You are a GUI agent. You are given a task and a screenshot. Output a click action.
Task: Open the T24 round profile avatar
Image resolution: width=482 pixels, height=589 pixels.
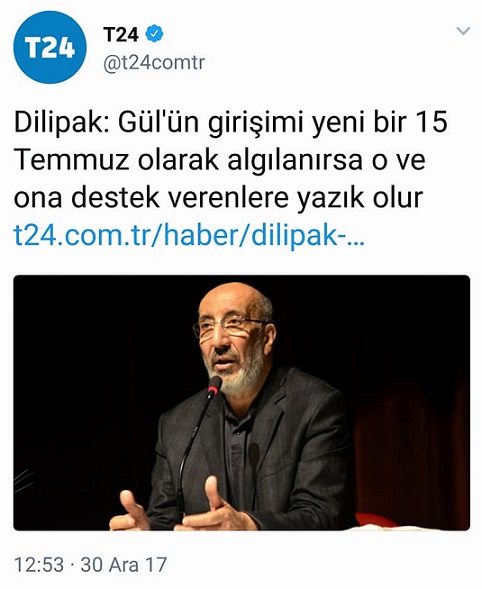pos(50,47)
